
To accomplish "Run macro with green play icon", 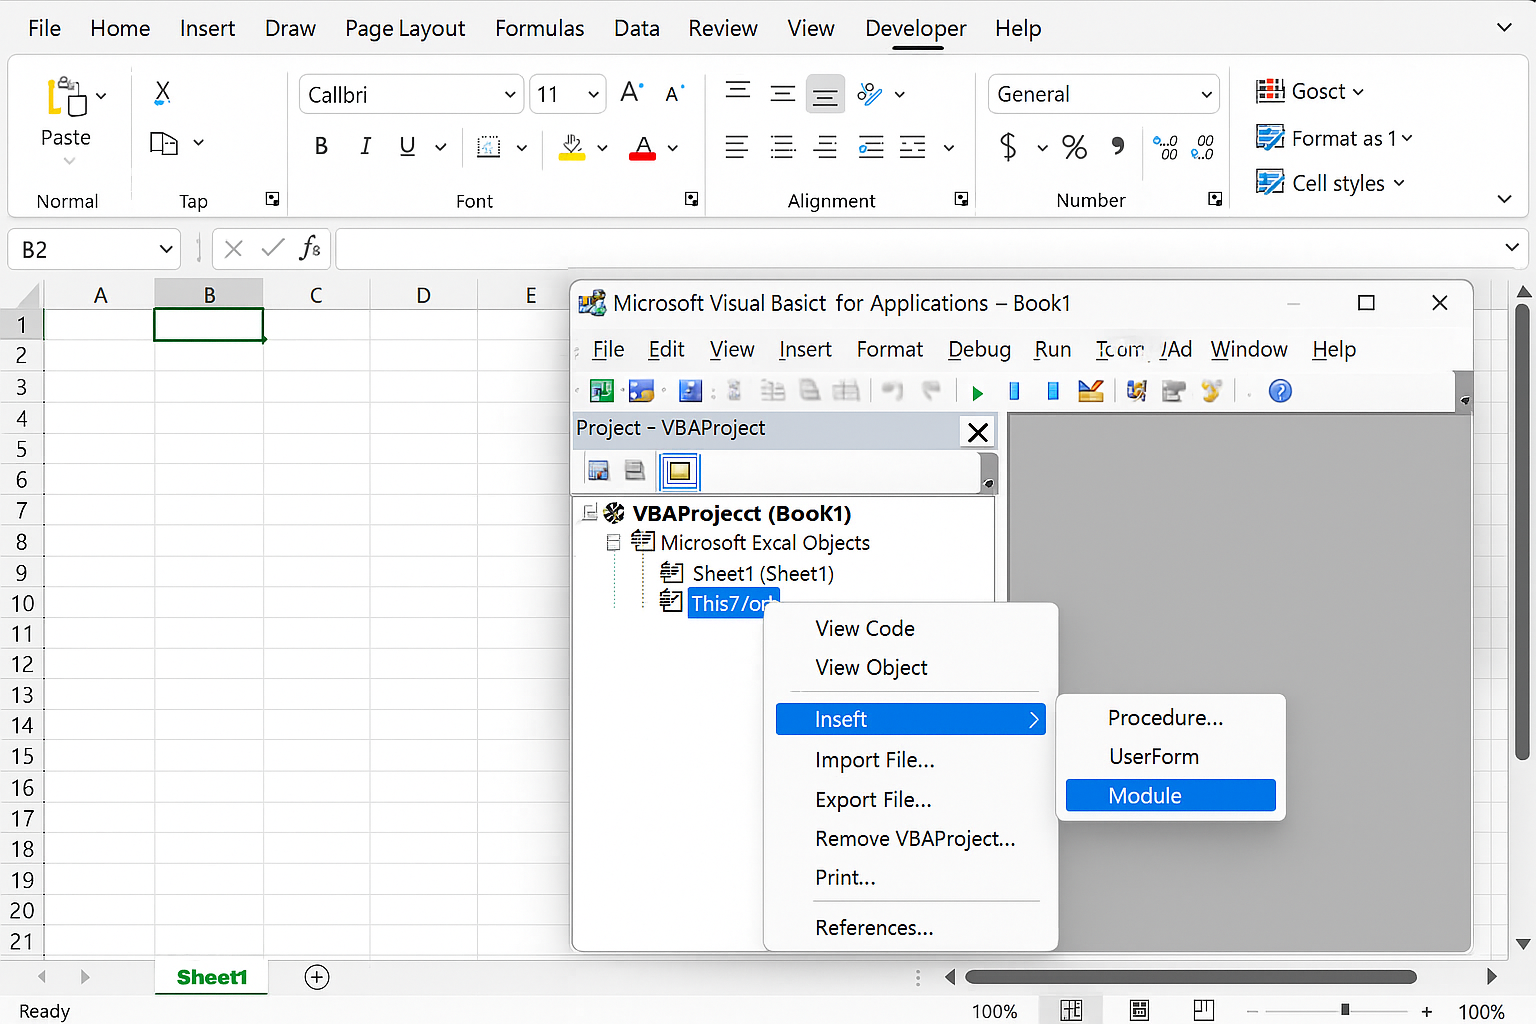I will (978, 392).
